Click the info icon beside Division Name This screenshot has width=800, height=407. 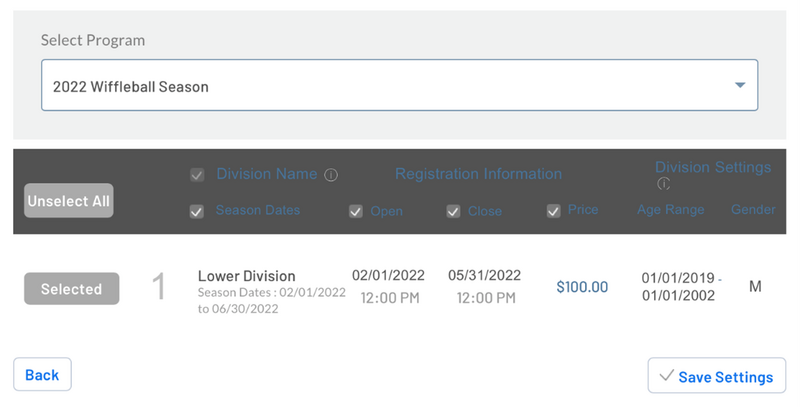331,175
